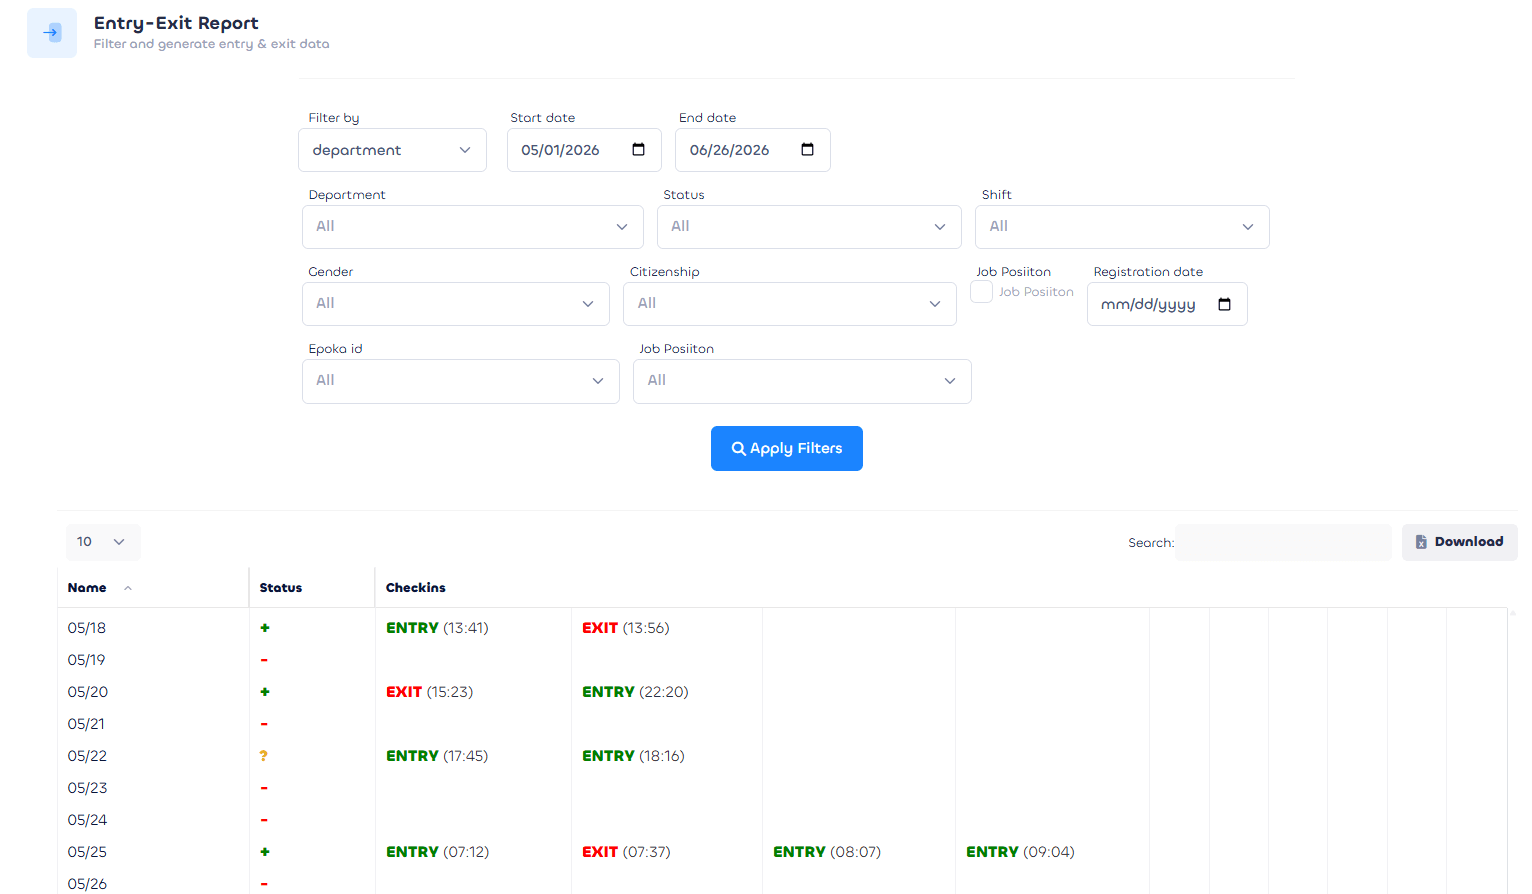
Task: Click the Name column sort arrow
Action: [x=128, y=588]
